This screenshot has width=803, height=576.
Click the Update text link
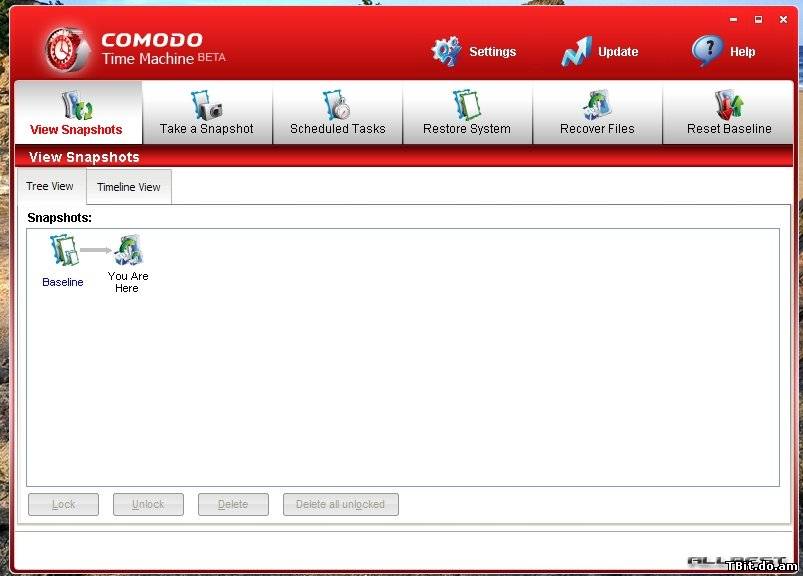pyautogui.click(x=618, y=52)
